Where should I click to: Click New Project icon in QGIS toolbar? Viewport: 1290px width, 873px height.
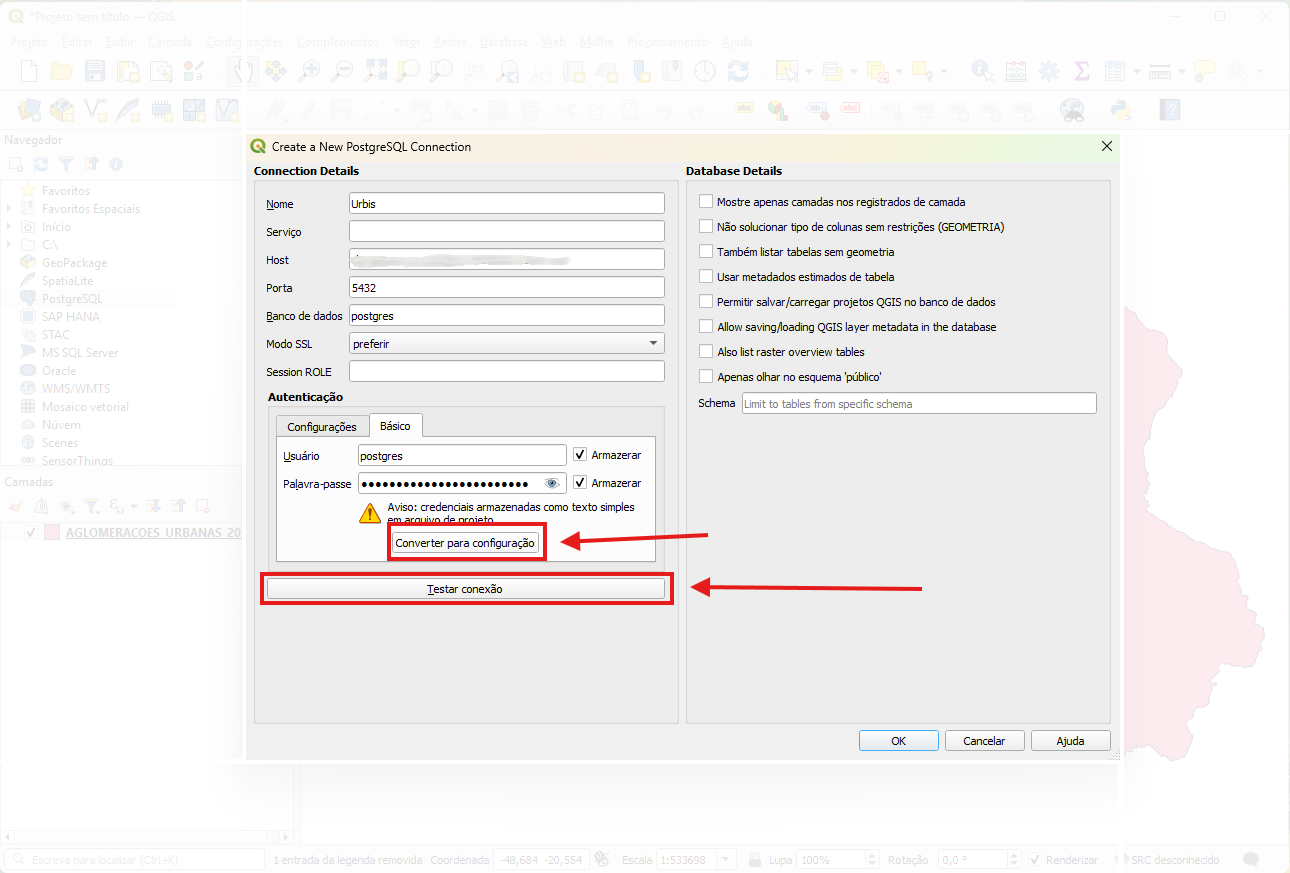point(29,71)
